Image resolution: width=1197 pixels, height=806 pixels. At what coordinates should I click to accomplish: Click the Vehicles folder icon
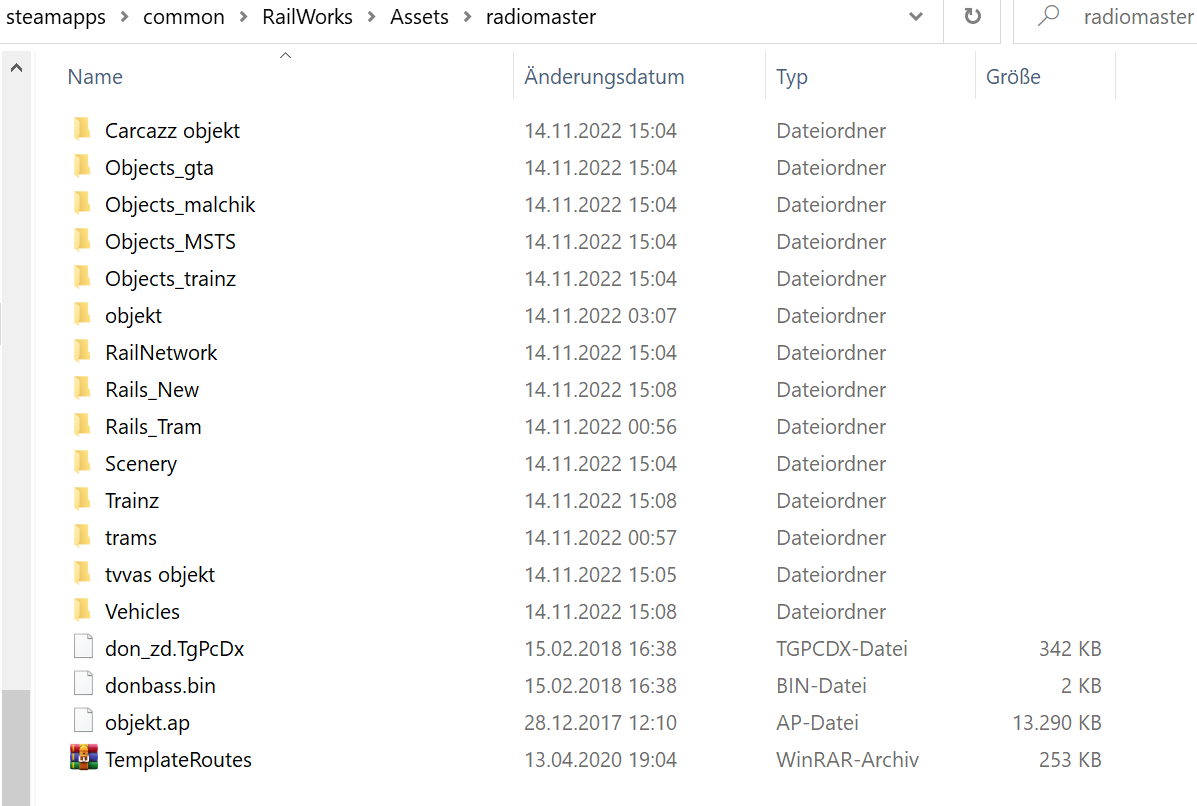click(x=83, y=611)
